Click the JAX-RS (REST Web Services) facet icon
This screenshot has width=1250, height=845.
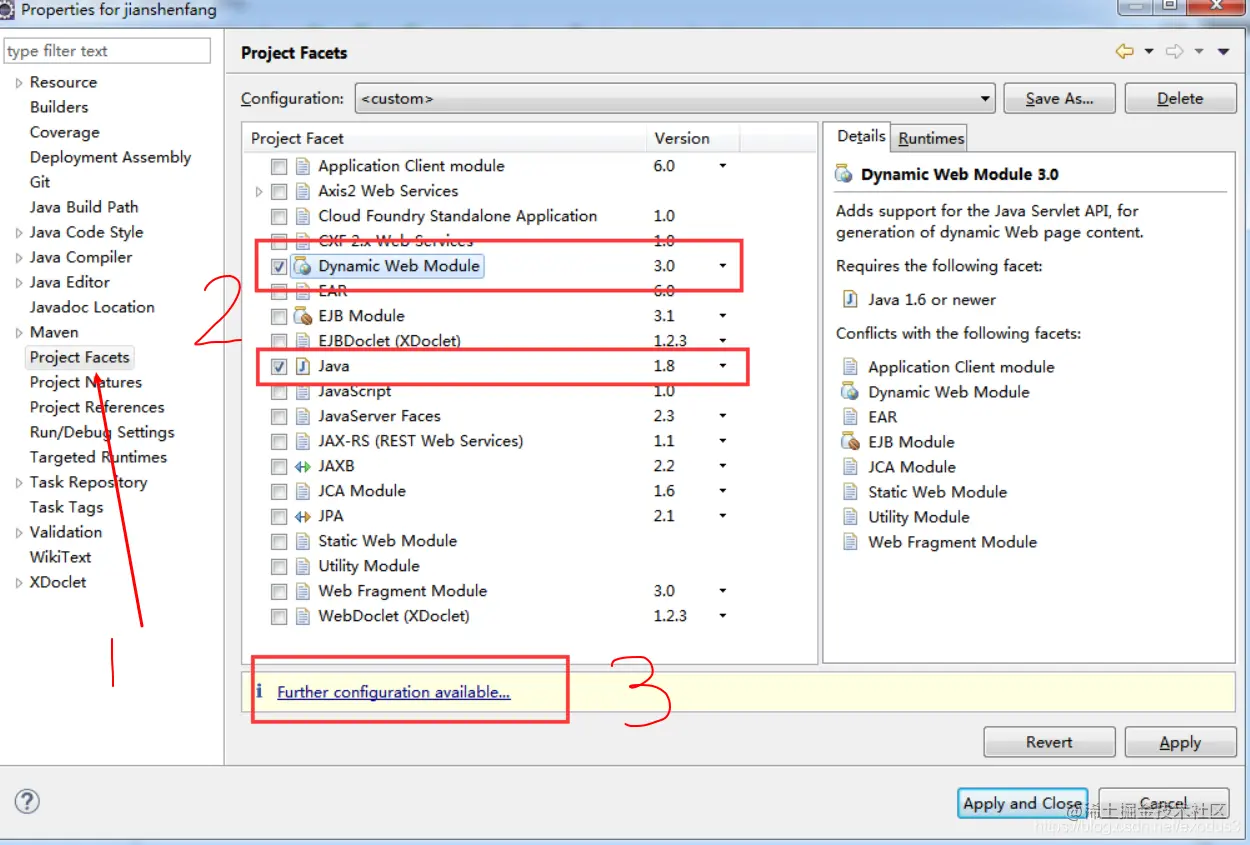tap(303, 441)
